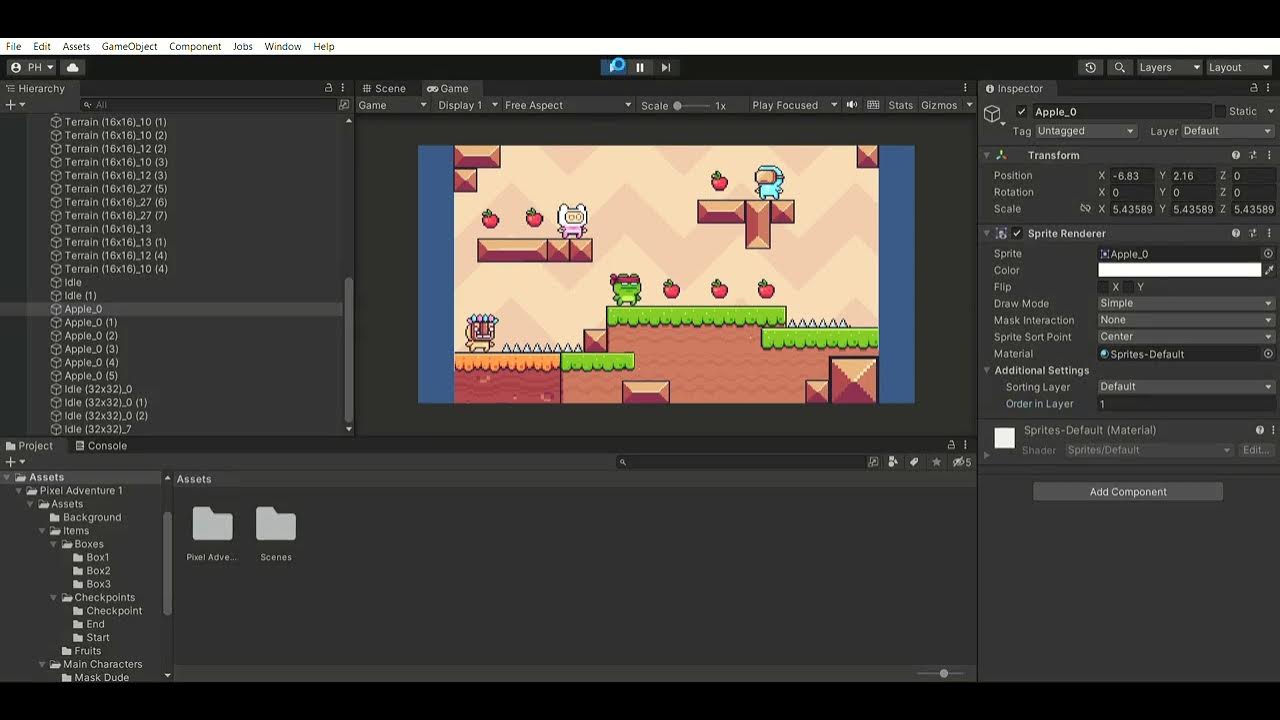Open the Component menu
Image resolution: width=1280 pixels, height=720 pixels.
195,46
